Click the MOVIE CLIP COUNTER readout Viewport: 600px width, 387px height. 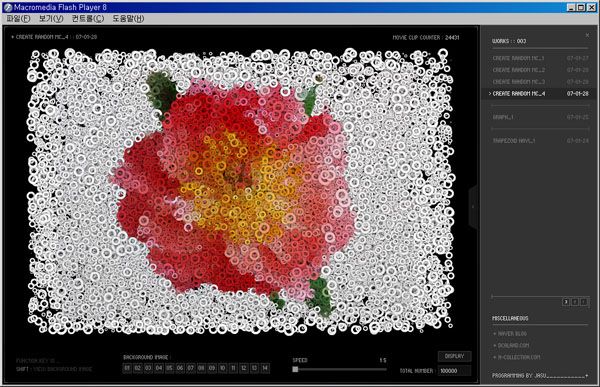[x=426, y=38]
